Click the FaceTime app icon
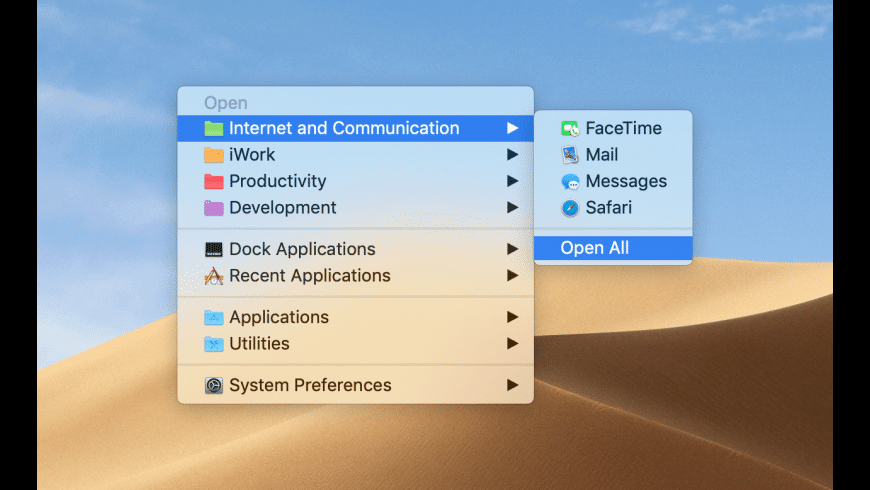This screenshot has width=870, height=490. [570, 129]
